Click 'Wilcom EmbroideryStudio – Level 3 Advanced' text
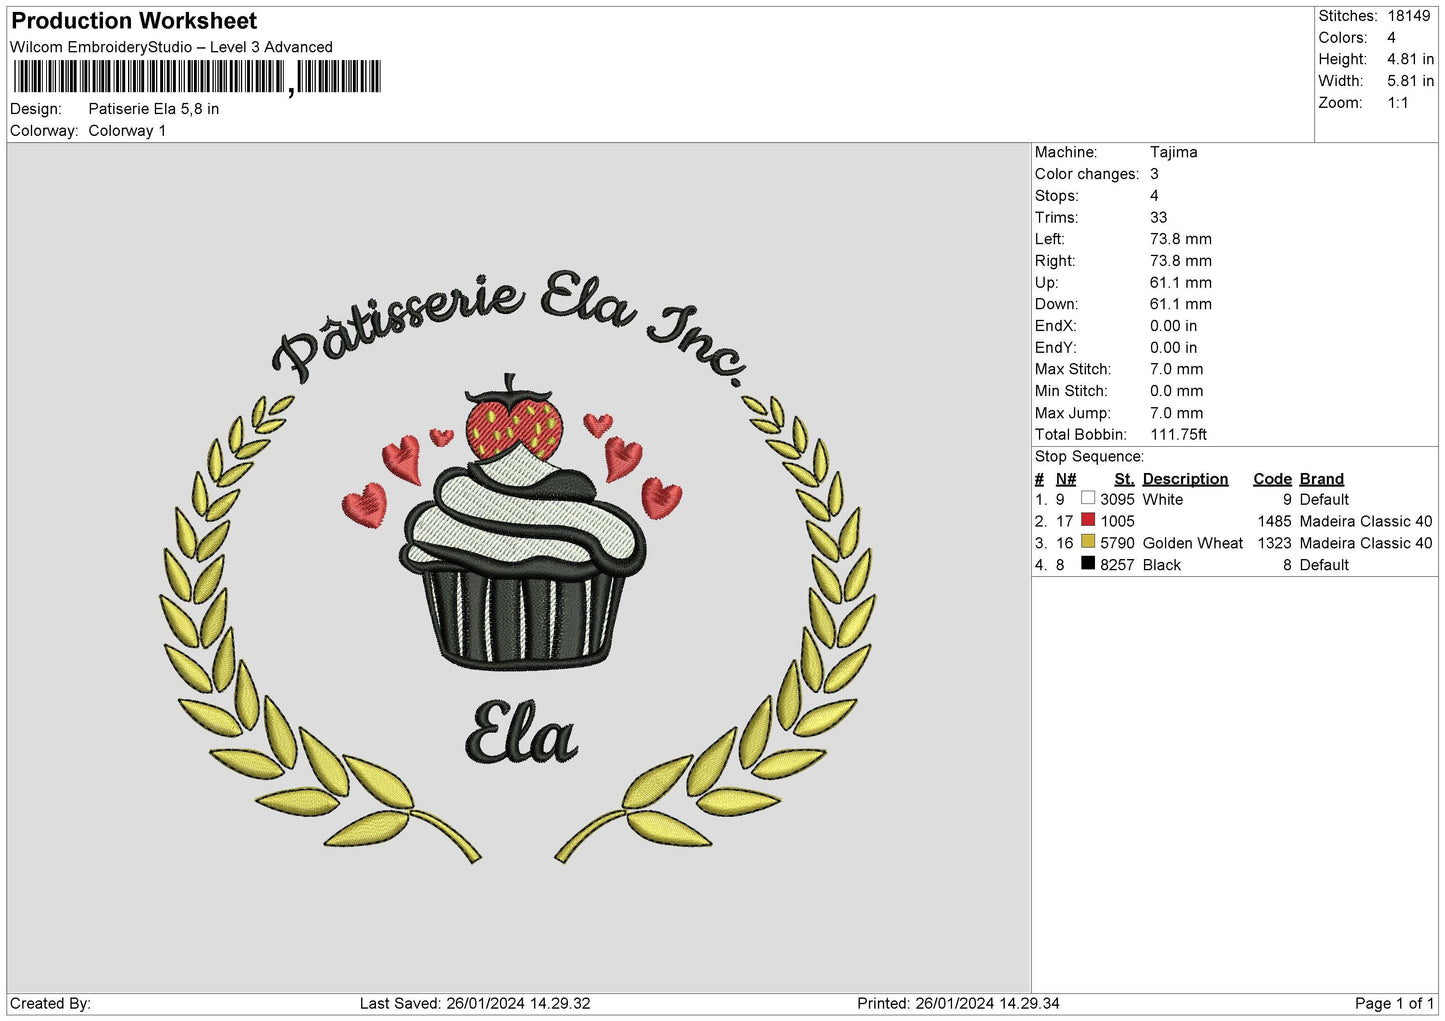The width and height of the screenshot is (1445, 1021). pyautogui.click(x=171, y=47)
